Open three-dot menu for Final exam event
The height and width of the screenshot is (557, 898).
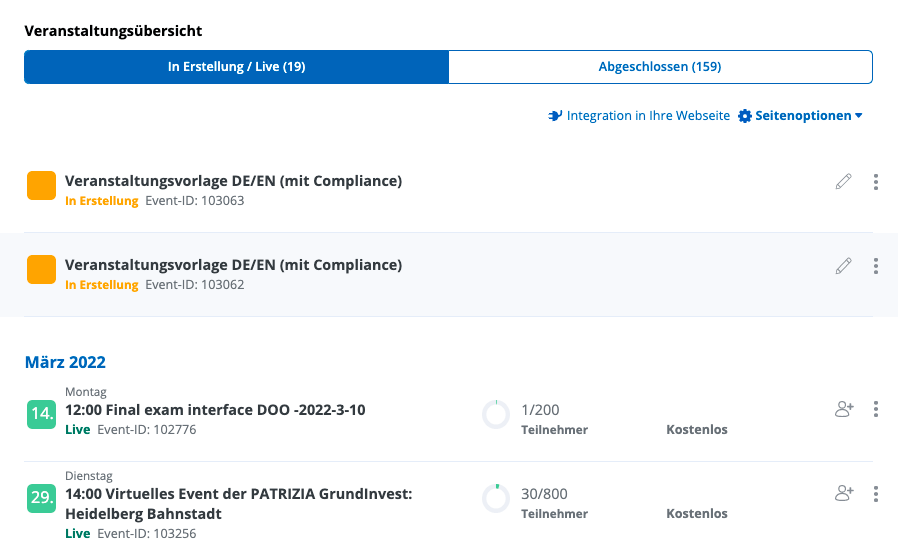pos(876,409)
